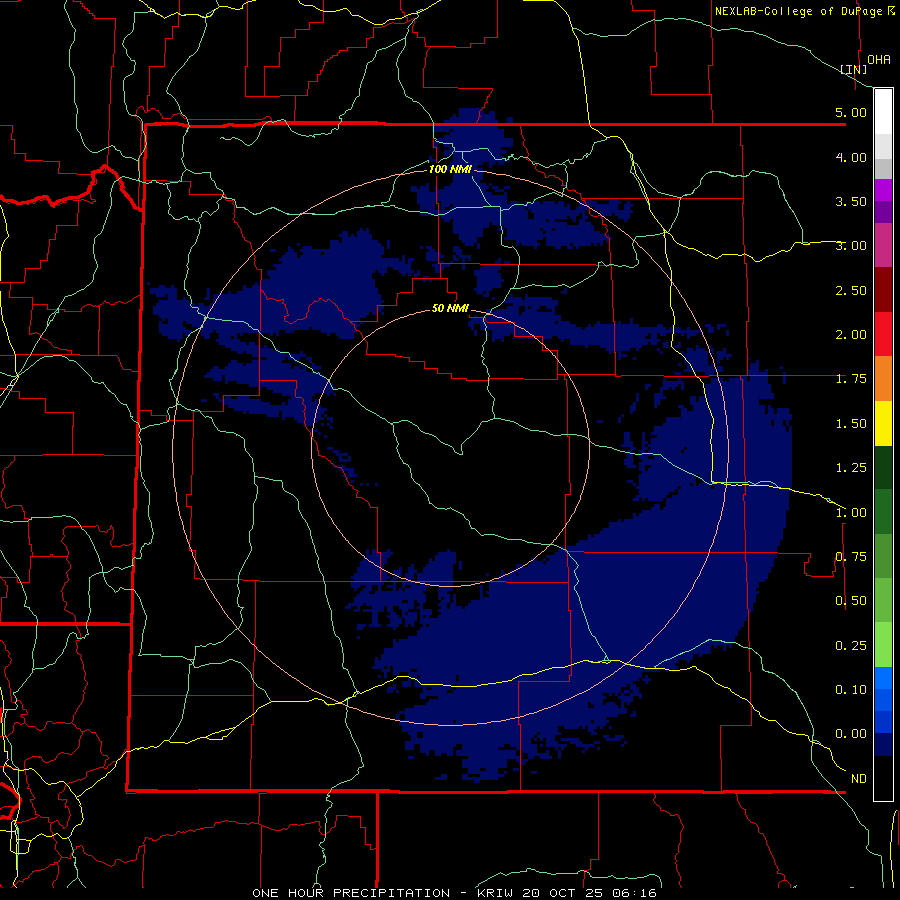Select the navy blue swatch beside 0.00

883,744
